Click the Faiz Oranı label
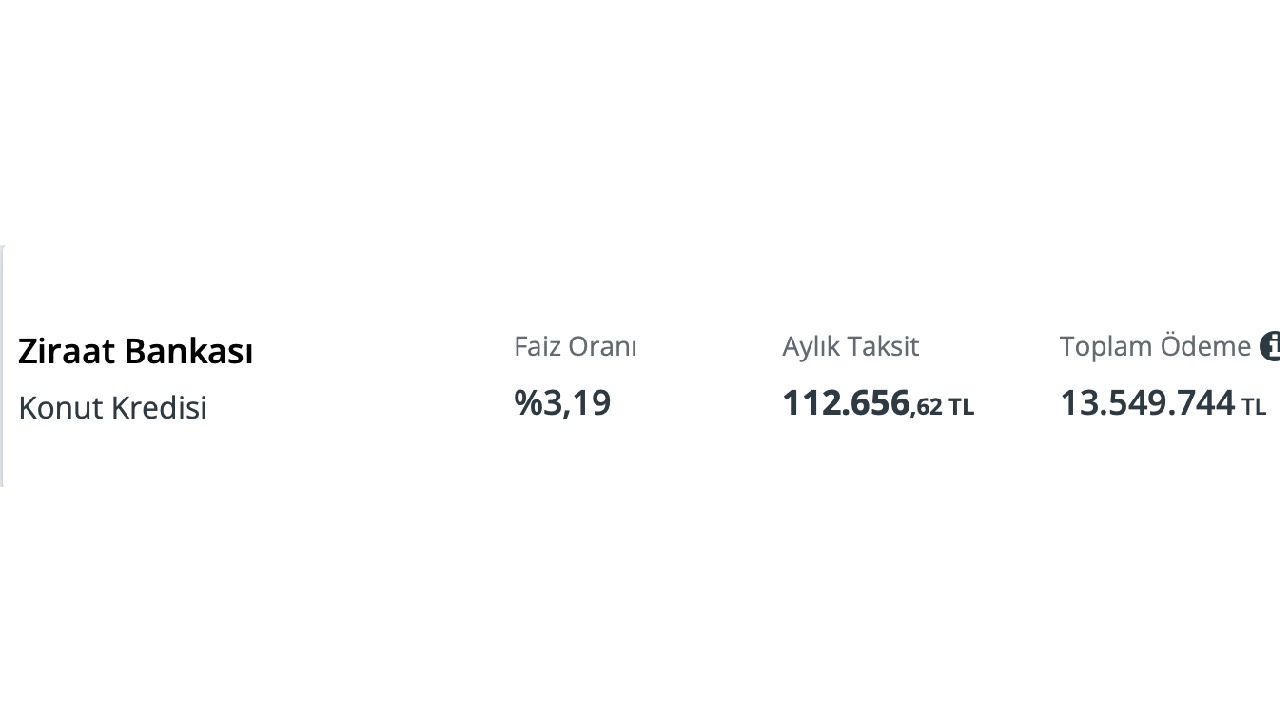 575,346
